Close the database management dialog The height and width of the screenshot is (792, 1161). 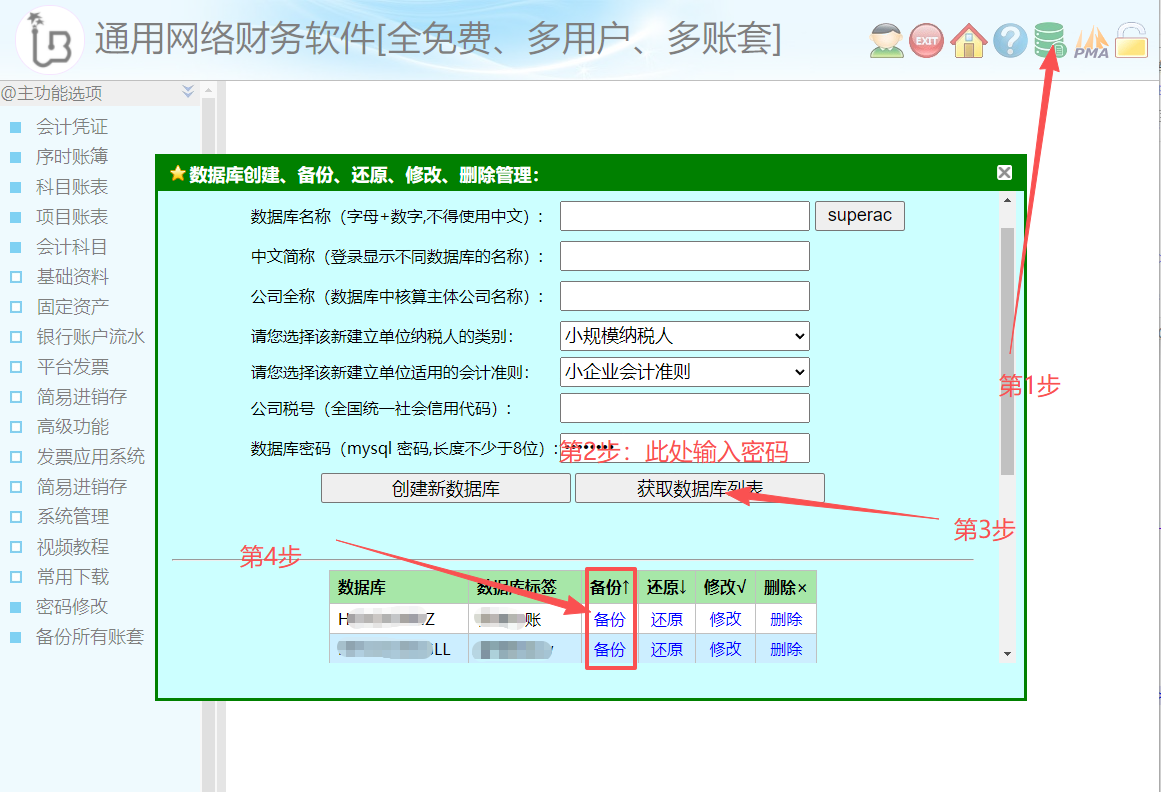click(x=1004, y=173)
